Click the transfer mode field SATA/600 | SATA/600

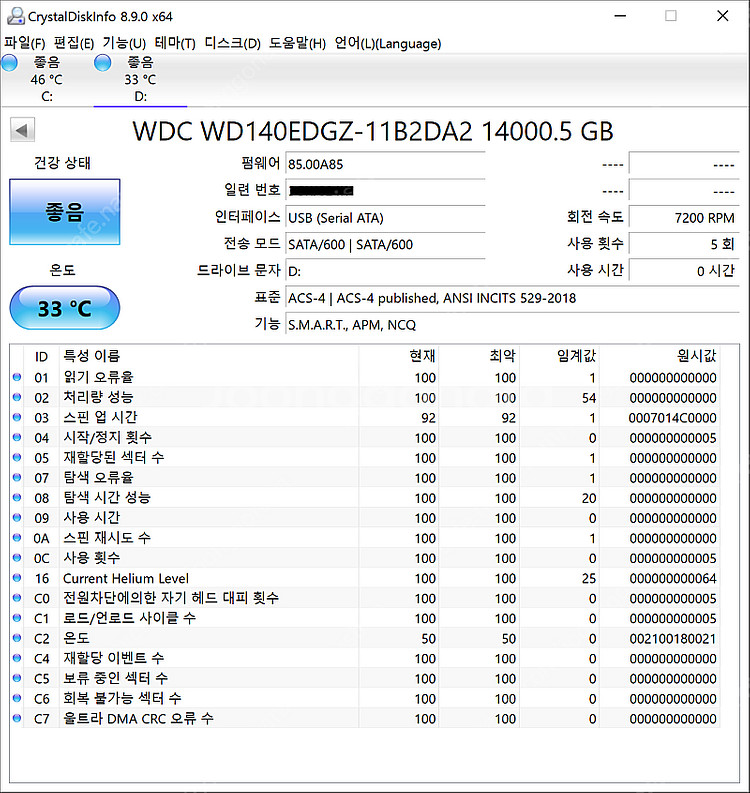tap(385, 245)
